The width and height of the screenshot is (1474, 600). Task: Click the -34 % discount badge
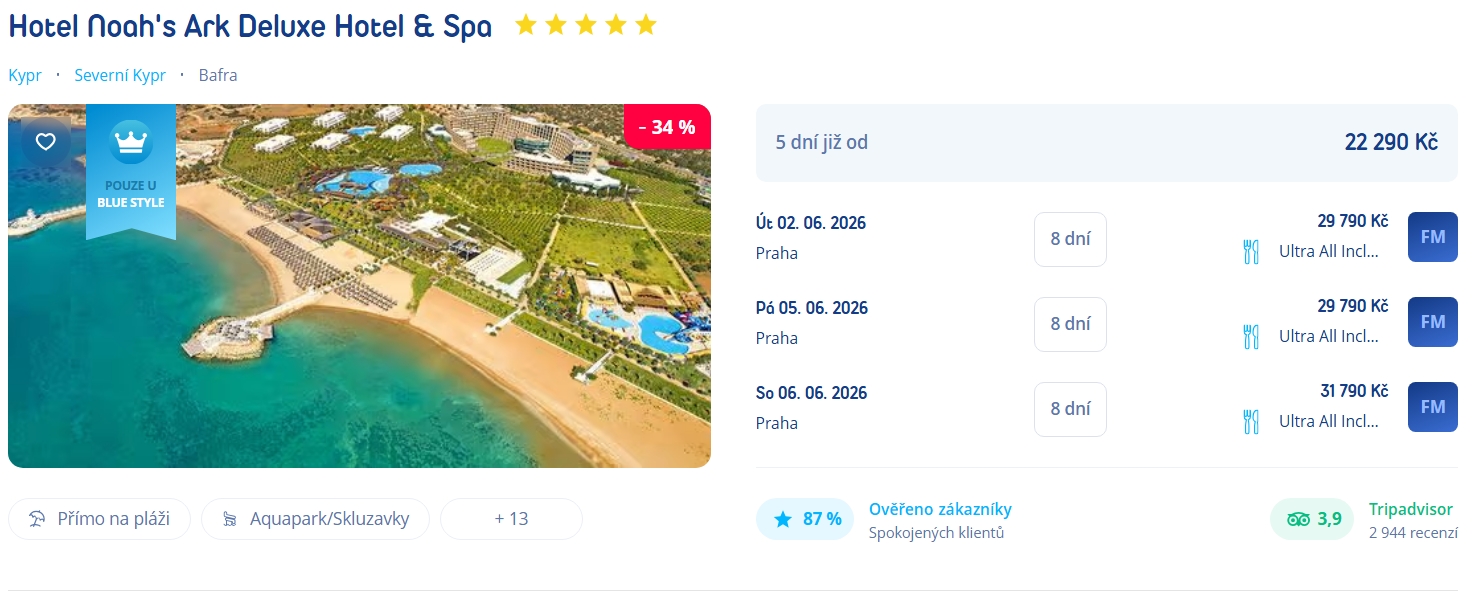667,127
